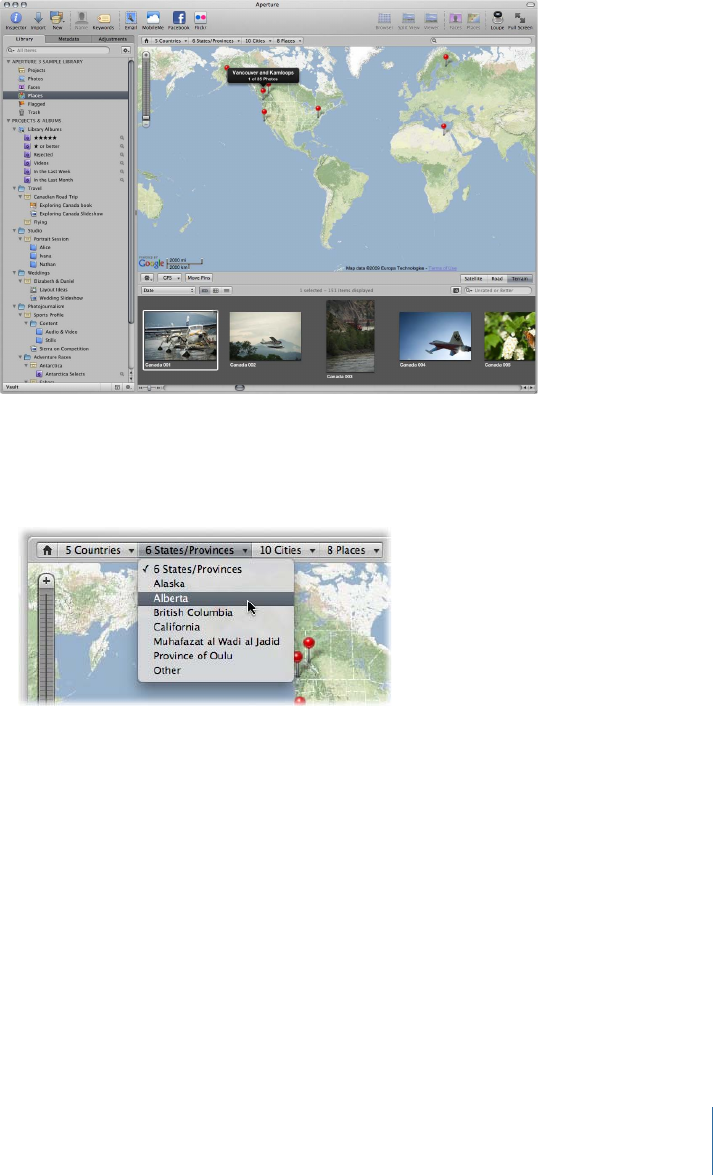The image size is (713, 1175).
Task: Open the 10 Cities dropdown
Action: tap(259, 40)
